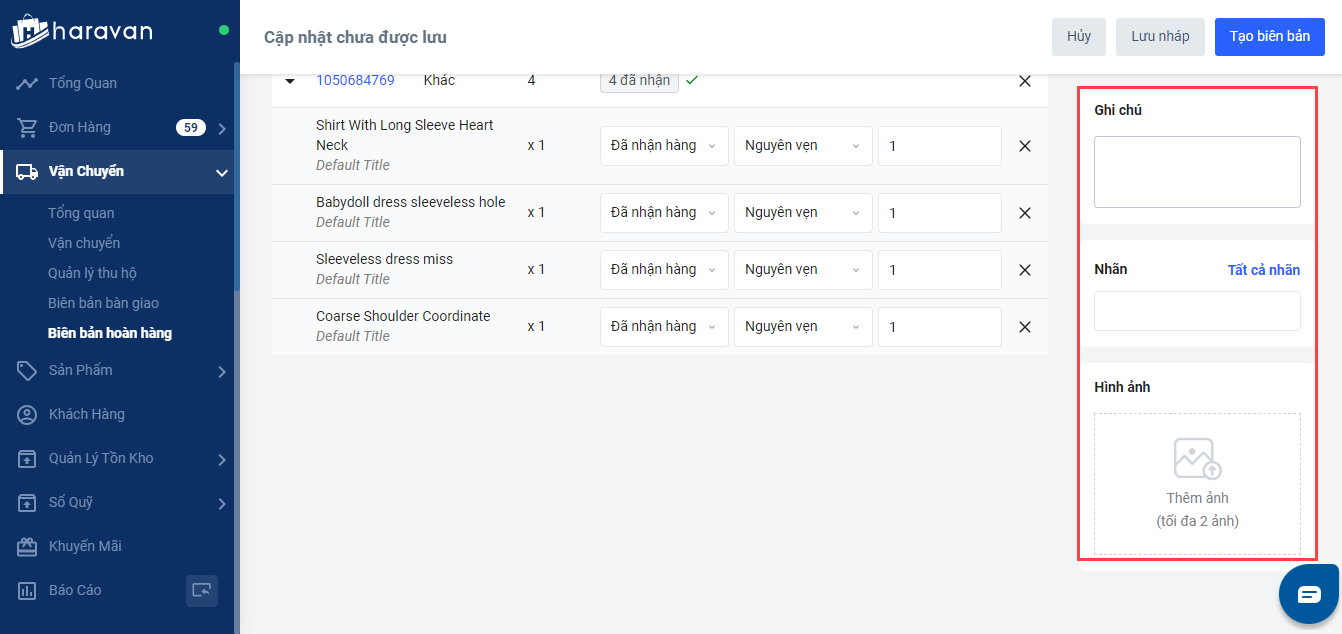Click the sidebar collapse icon near Báo Cáo

point(202,590)
